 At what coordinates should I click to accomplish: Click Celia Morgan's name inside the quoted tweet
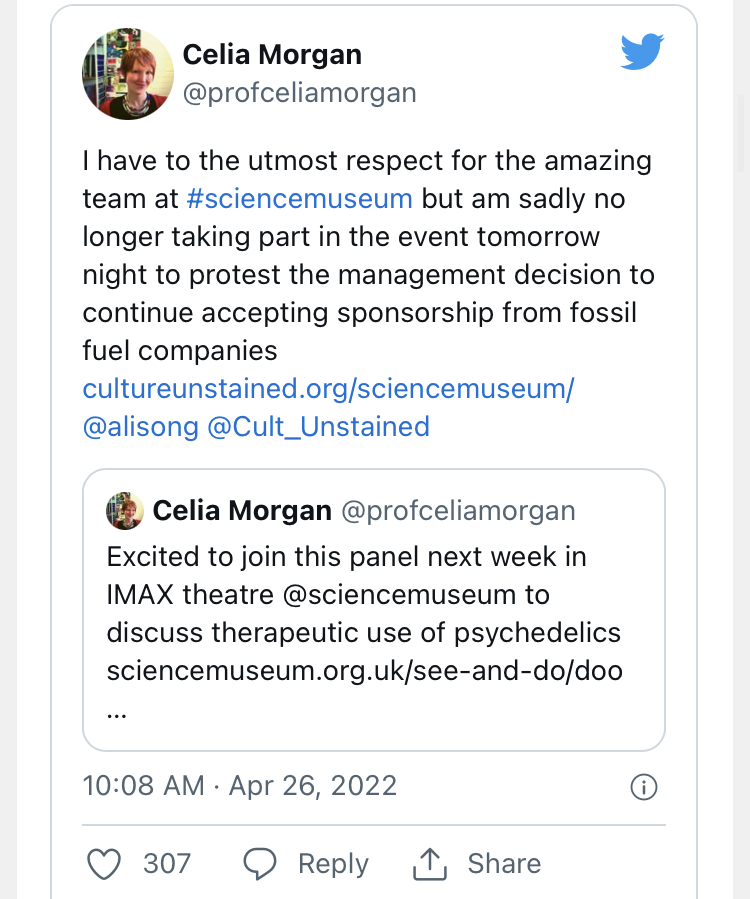[242, 511]
